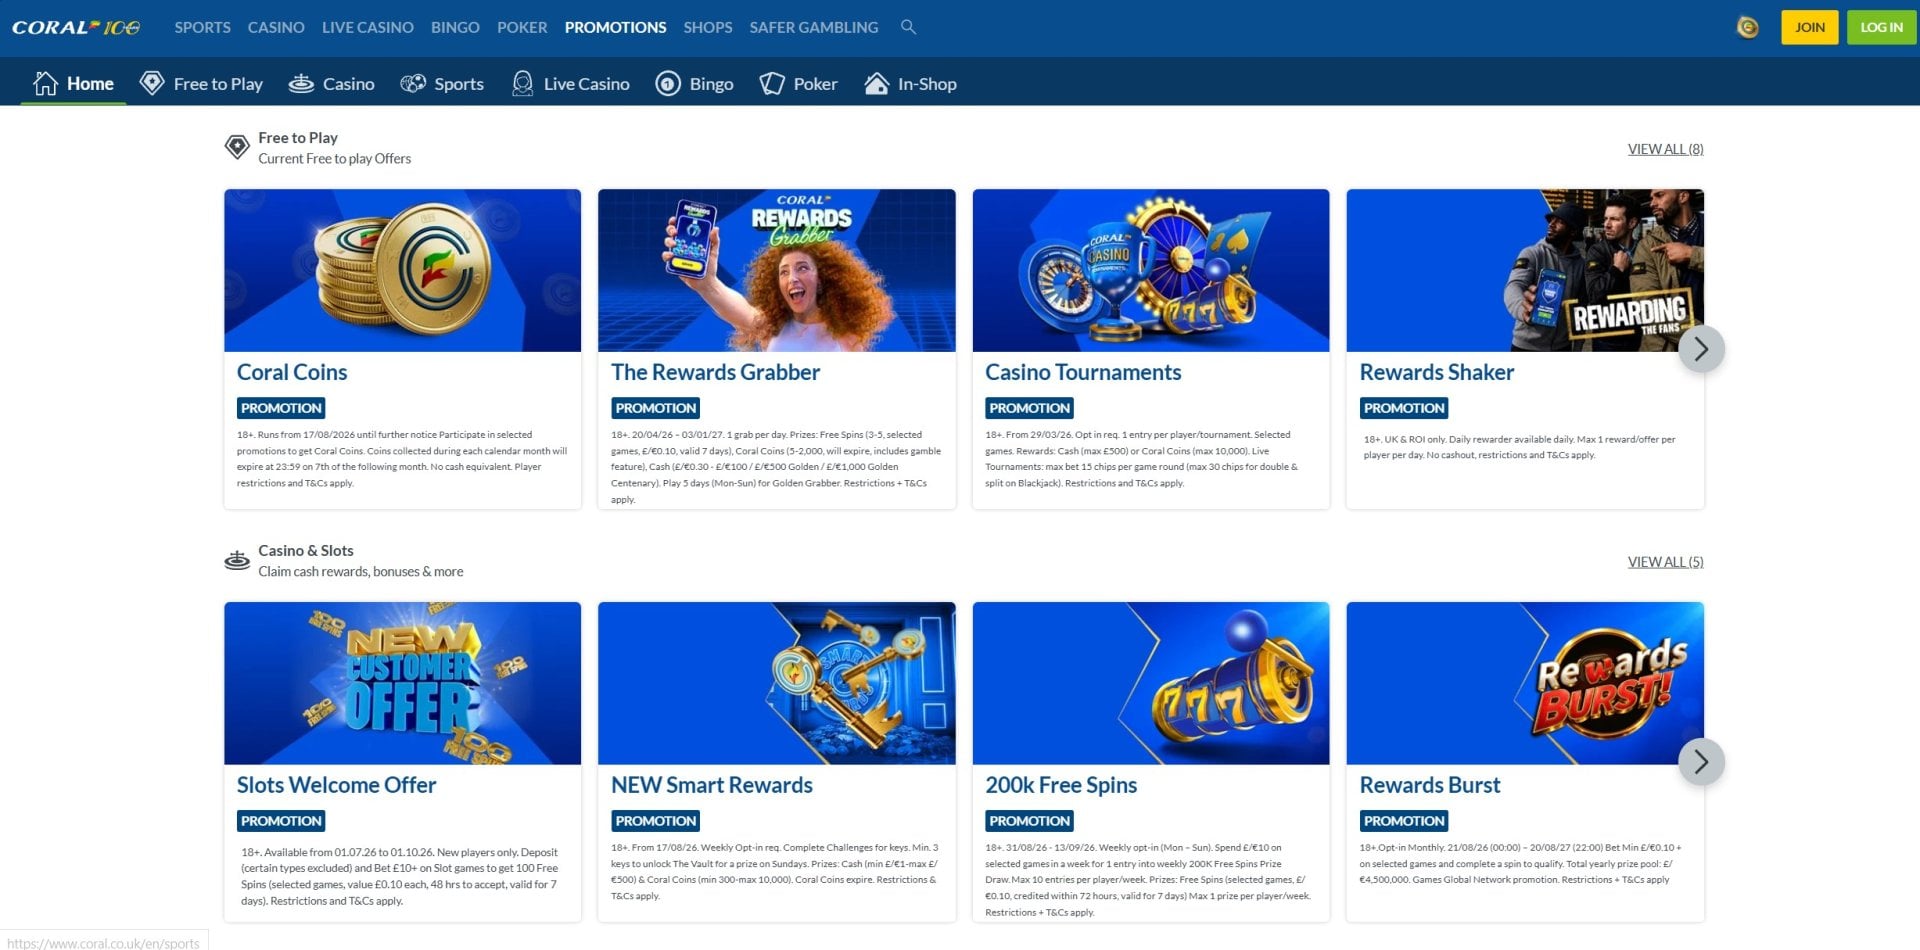Open SAFER GAMBLING in the top menu
1920x950 pixels.
[x=813, y=27]
